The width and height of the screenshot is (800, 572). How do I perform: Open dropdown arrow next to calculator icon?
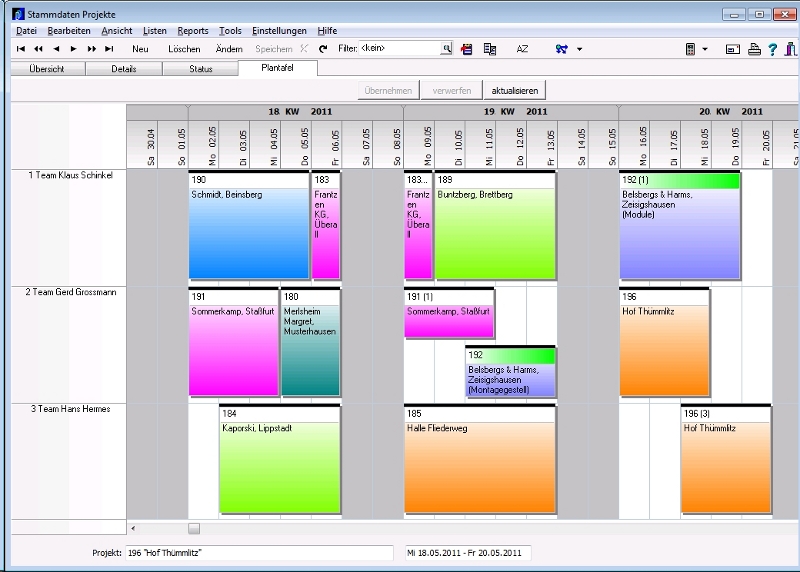tap(705, 49)
